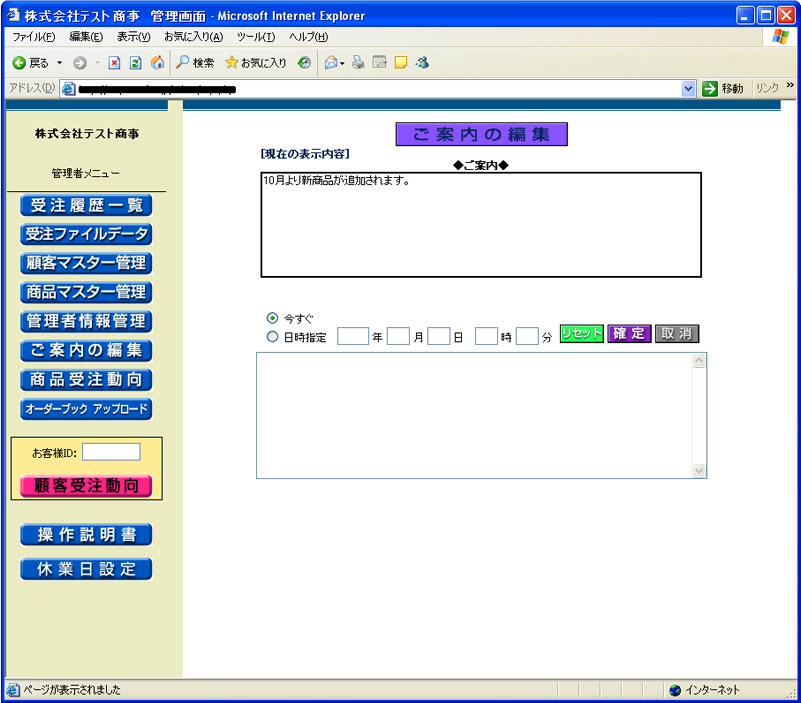This screenshot has height=703, width=801.
Task: Open 顧客マスター管理 from the sidebar
Action: coord(86,263)
